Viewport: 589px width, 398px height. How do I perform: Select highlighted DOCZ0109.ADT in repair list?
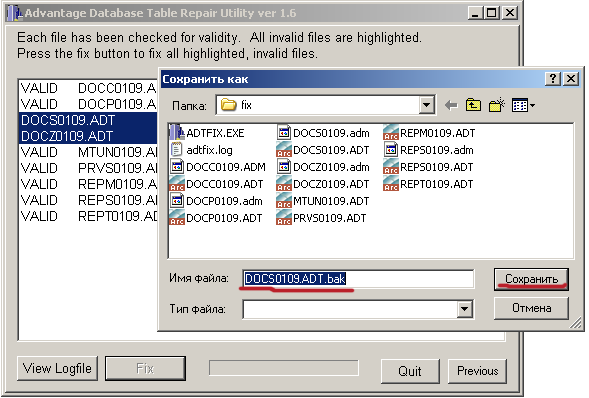point(88,136)
